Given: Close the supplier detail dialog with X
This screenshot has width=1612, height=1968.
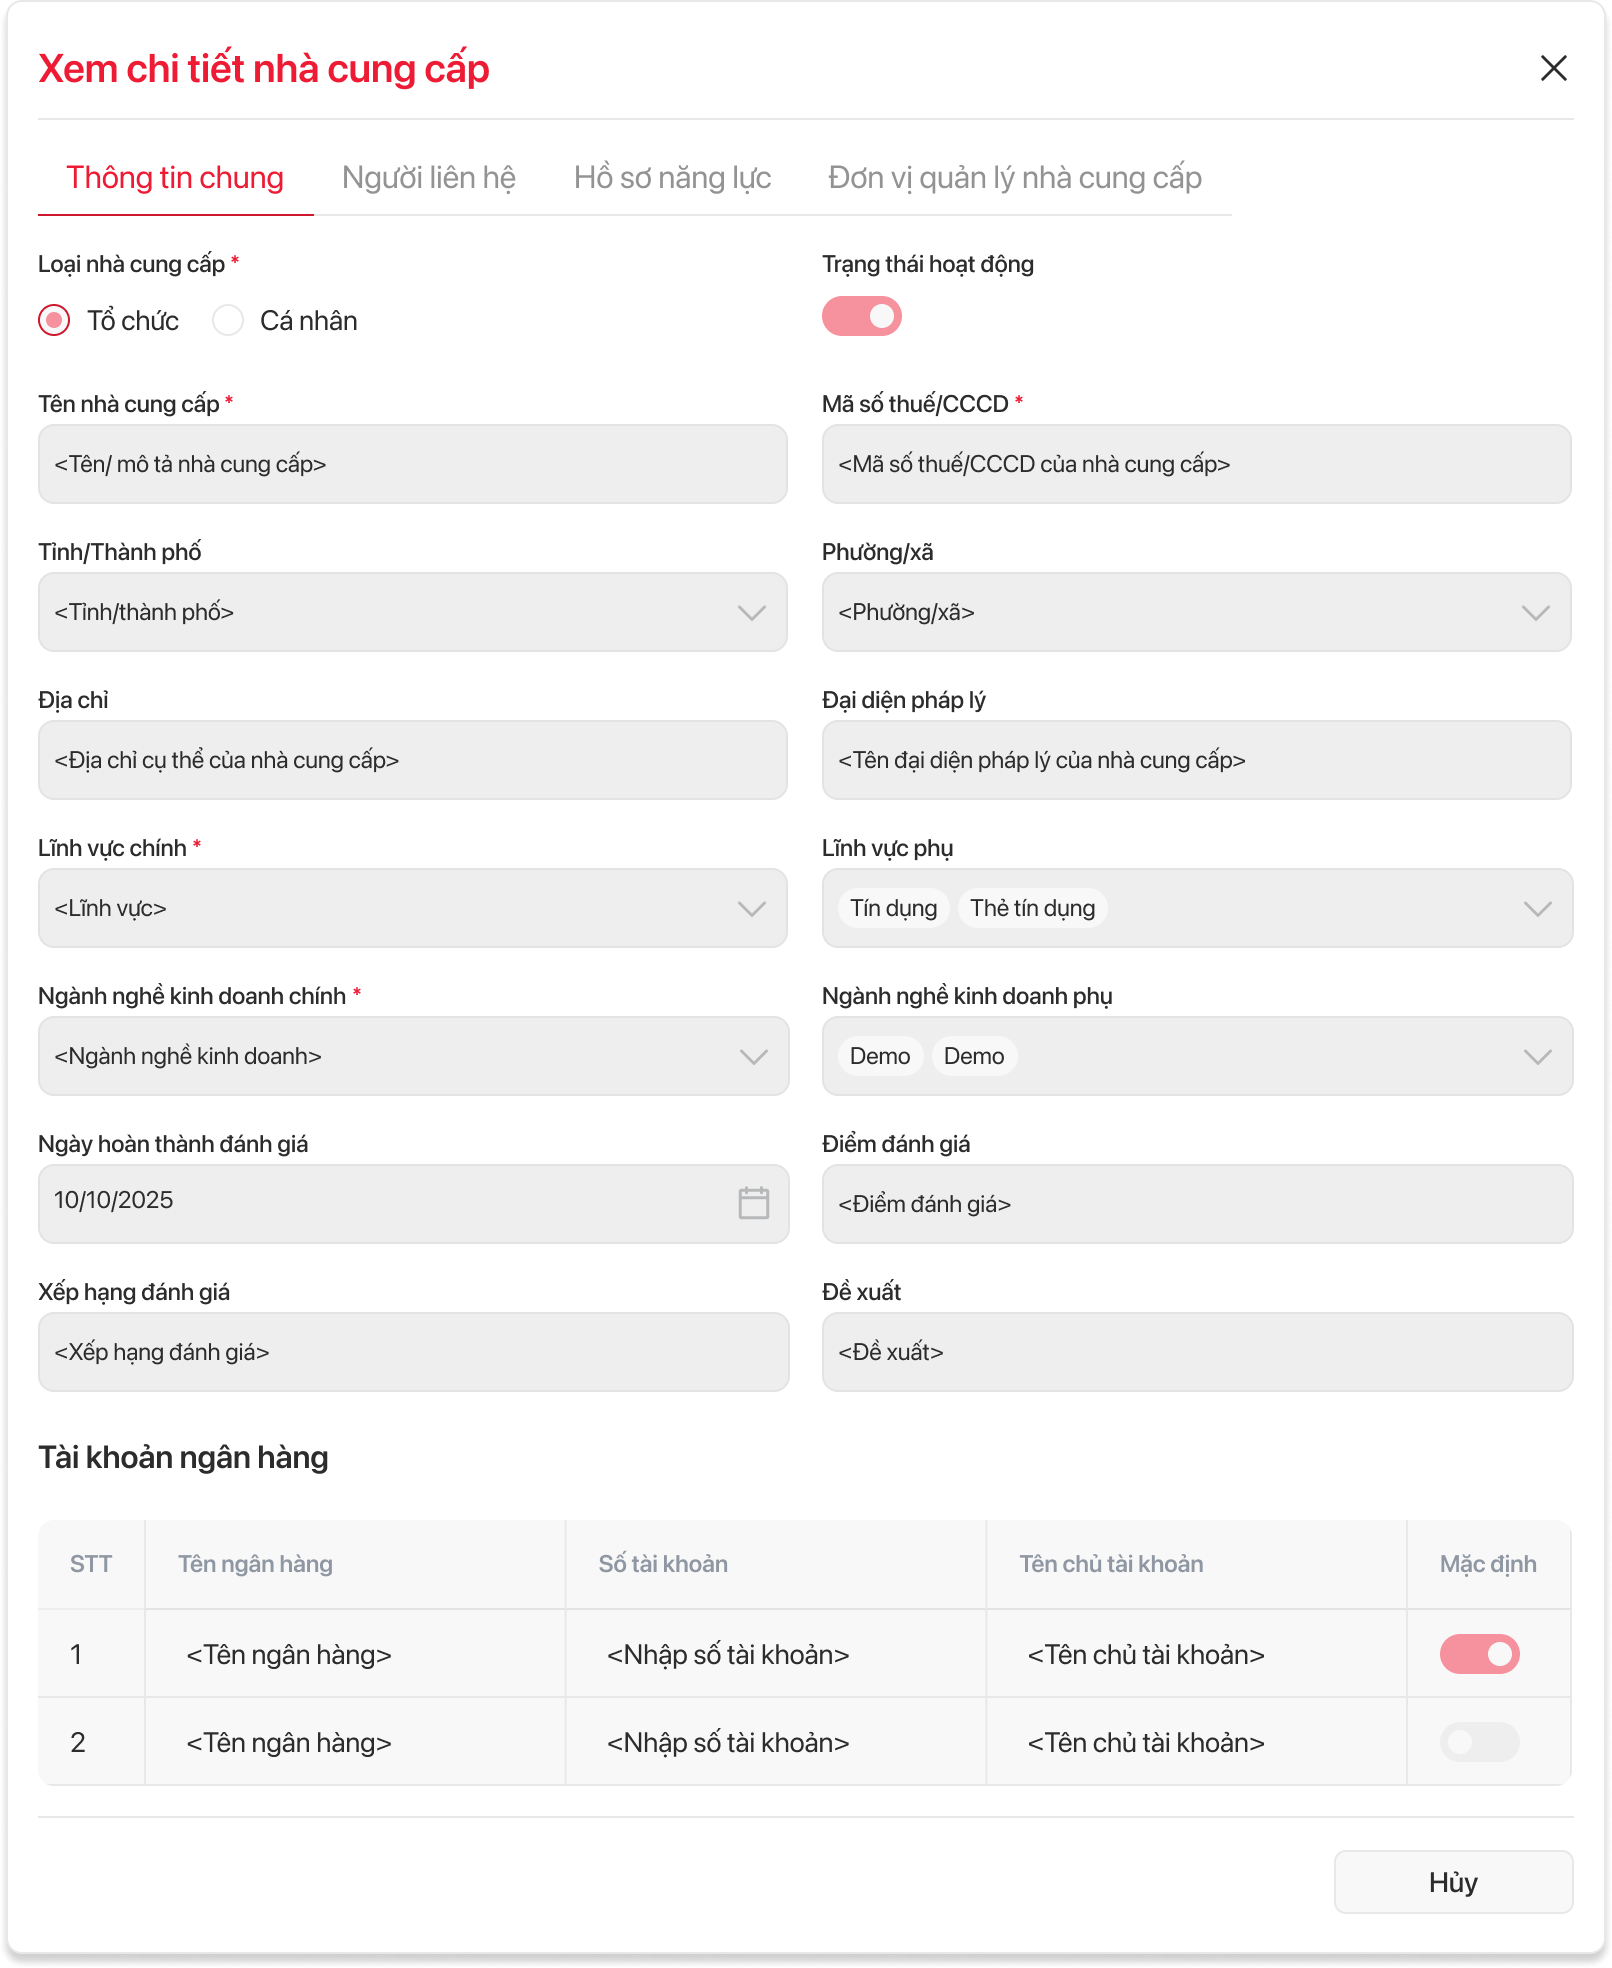Looking at the screenshot, I should tap(1553, 68).
